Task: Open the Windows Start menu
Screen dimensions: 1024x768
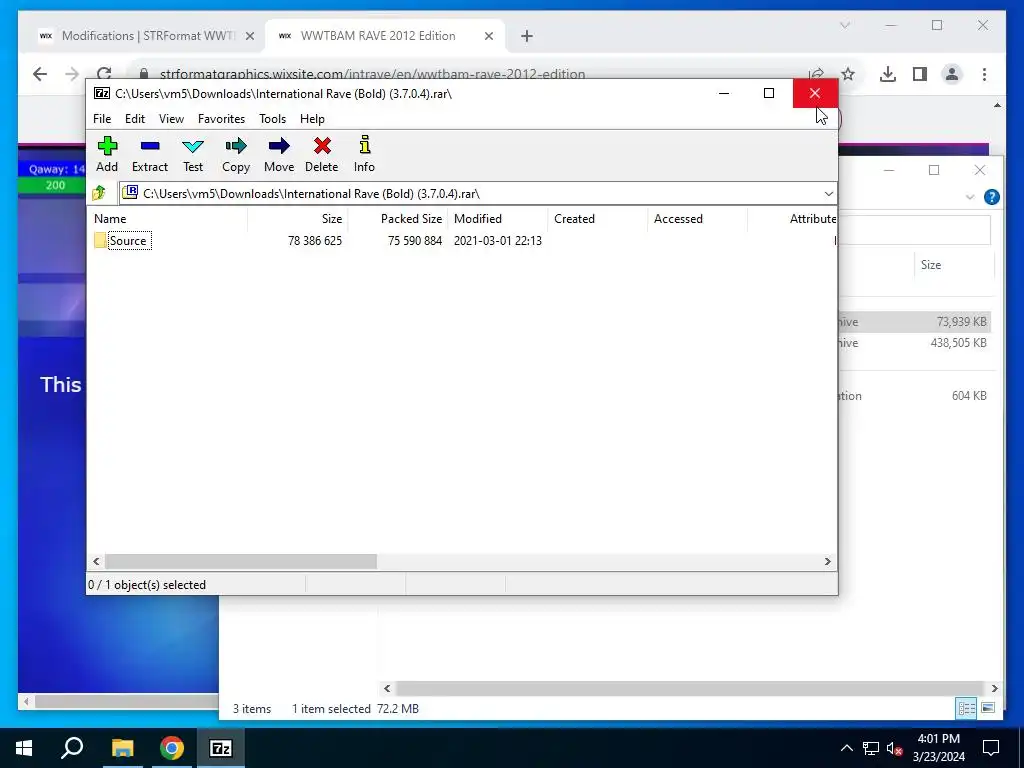Action: (x=24, y=748)
